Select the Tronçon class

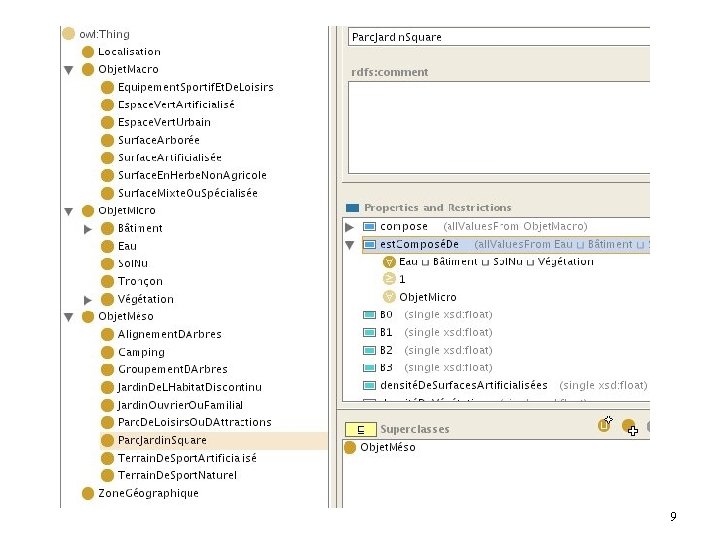(140, 281)
